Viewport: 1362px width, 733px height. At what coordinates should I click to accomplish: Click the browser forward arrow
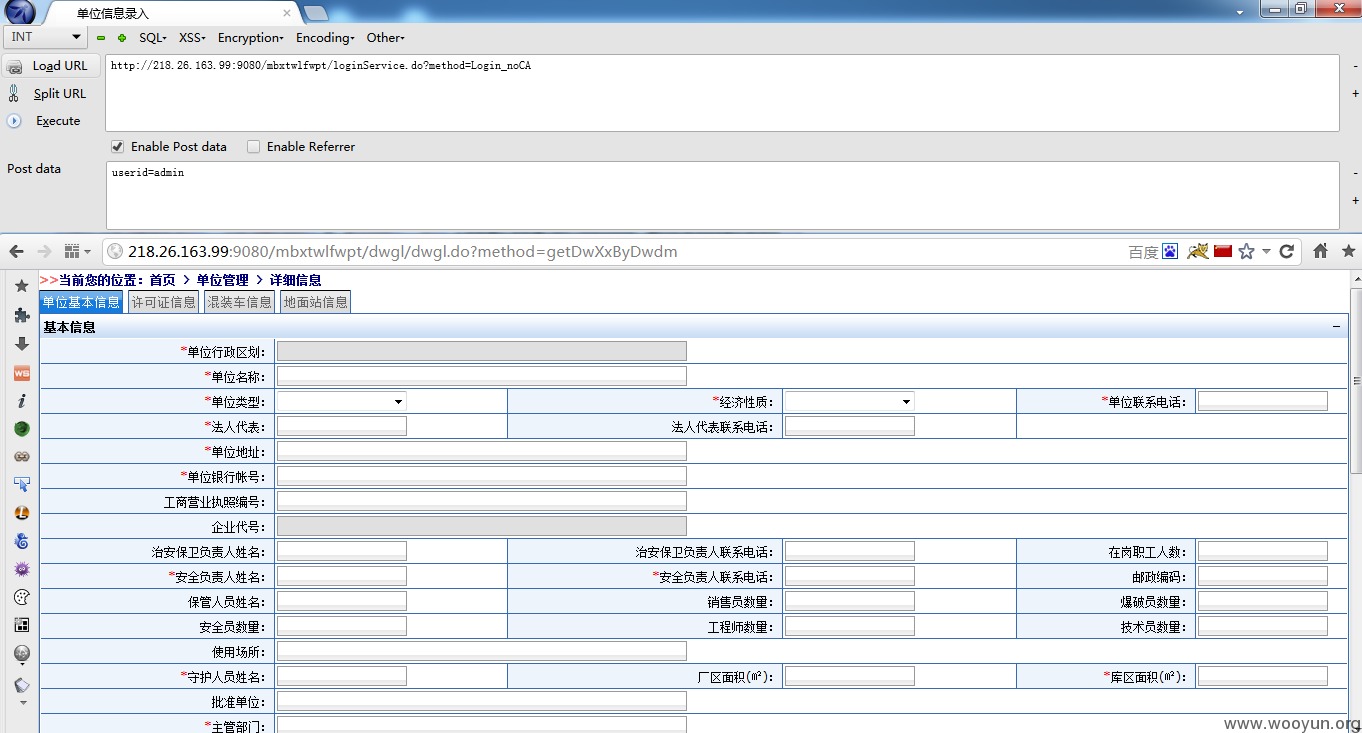coord(44,251)
